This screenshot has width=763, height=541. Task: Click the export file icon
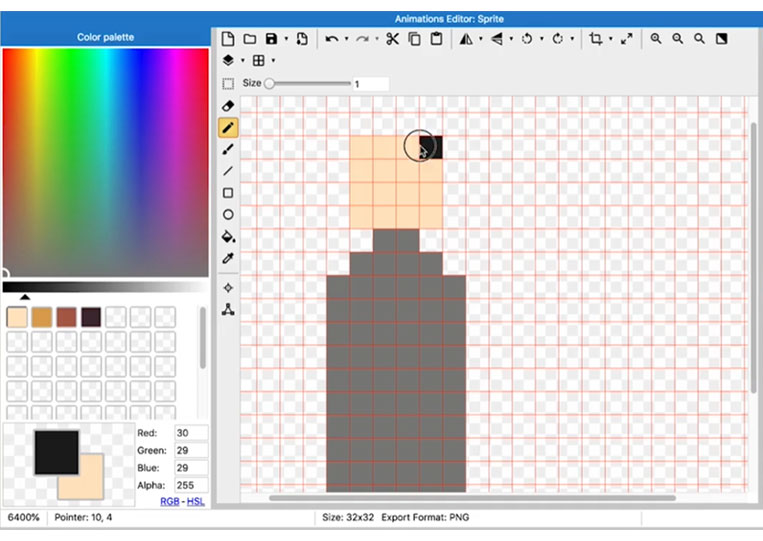[302, 39]
